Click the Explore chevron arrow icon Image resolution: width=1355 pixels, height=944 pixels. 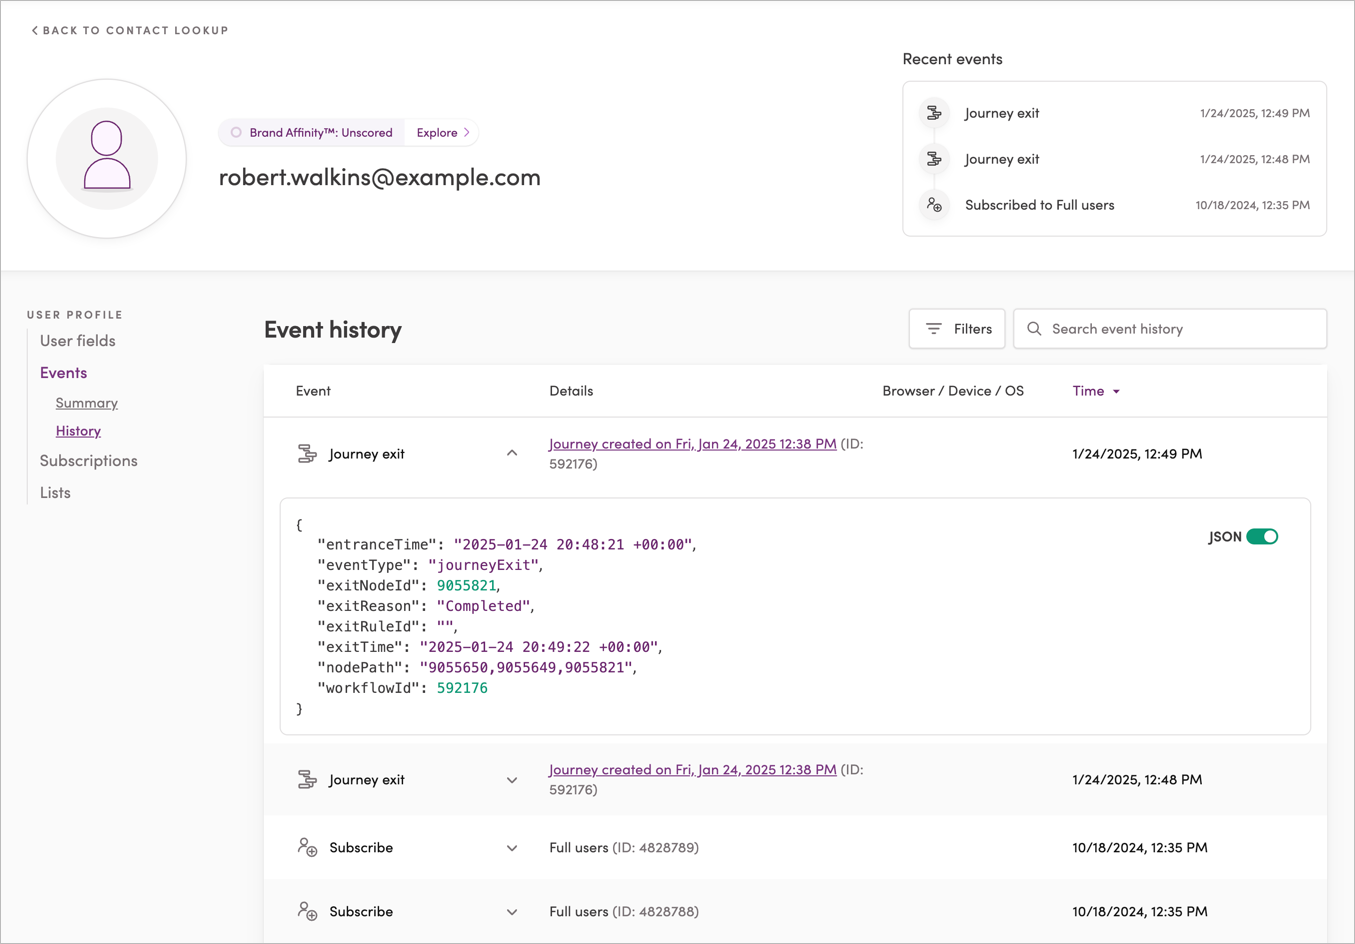click(467, 132)
